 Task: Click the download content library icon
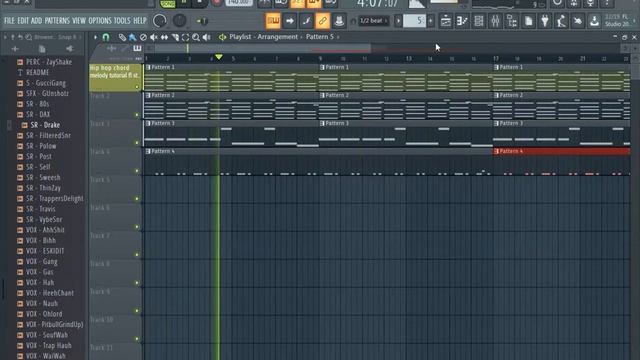[x=594, y=21]
